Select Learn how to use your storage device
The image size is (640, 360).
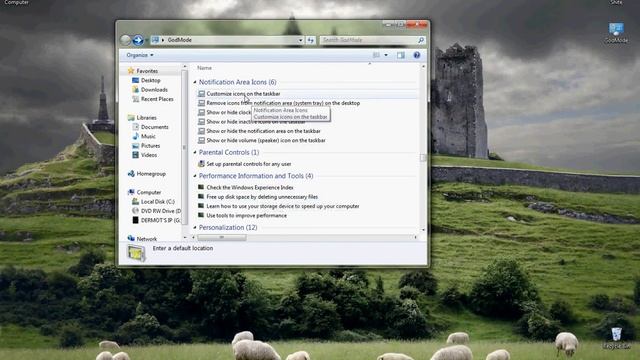pos(283,207)
